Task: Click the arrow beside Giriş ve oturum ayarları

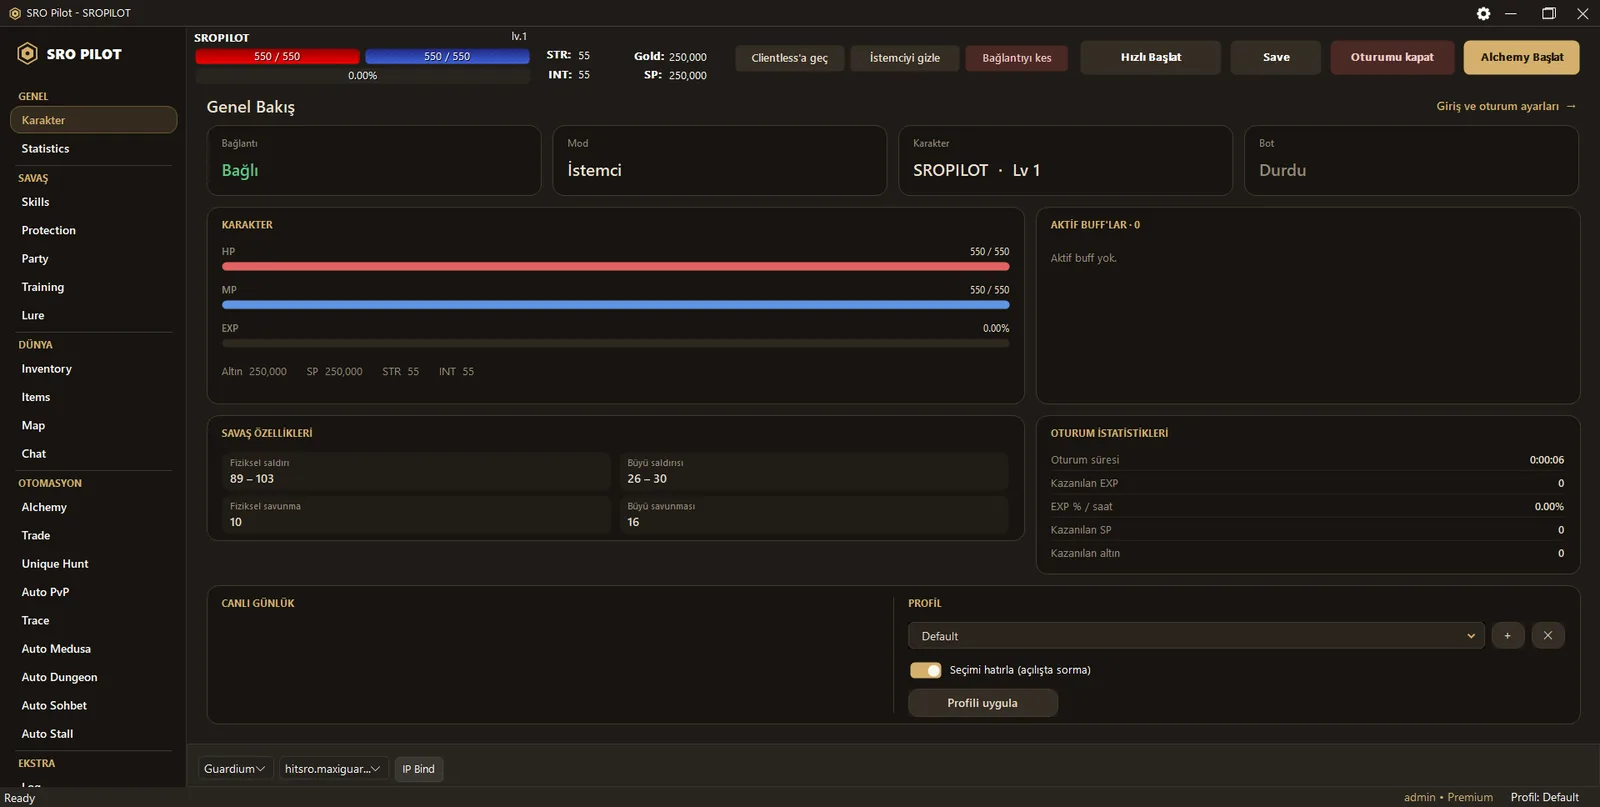Action: pos(1571,106)
